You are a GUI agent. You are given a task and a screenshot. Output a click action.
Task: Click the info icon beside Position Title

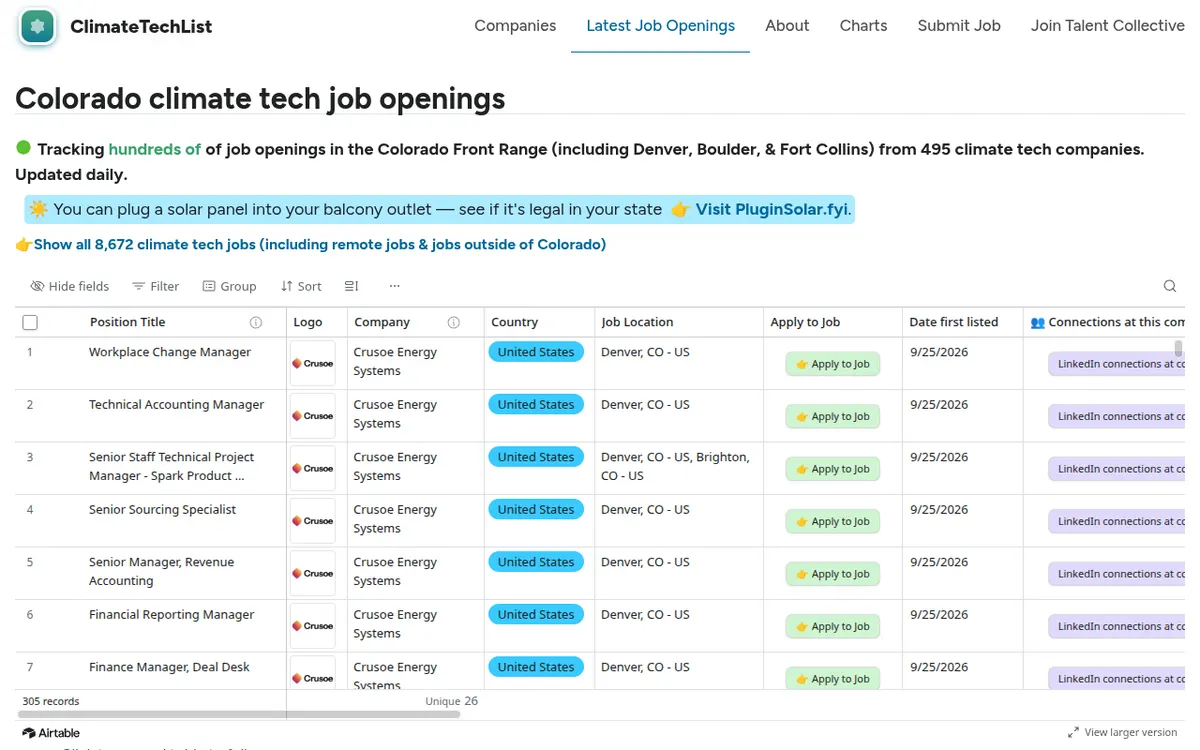256,322
